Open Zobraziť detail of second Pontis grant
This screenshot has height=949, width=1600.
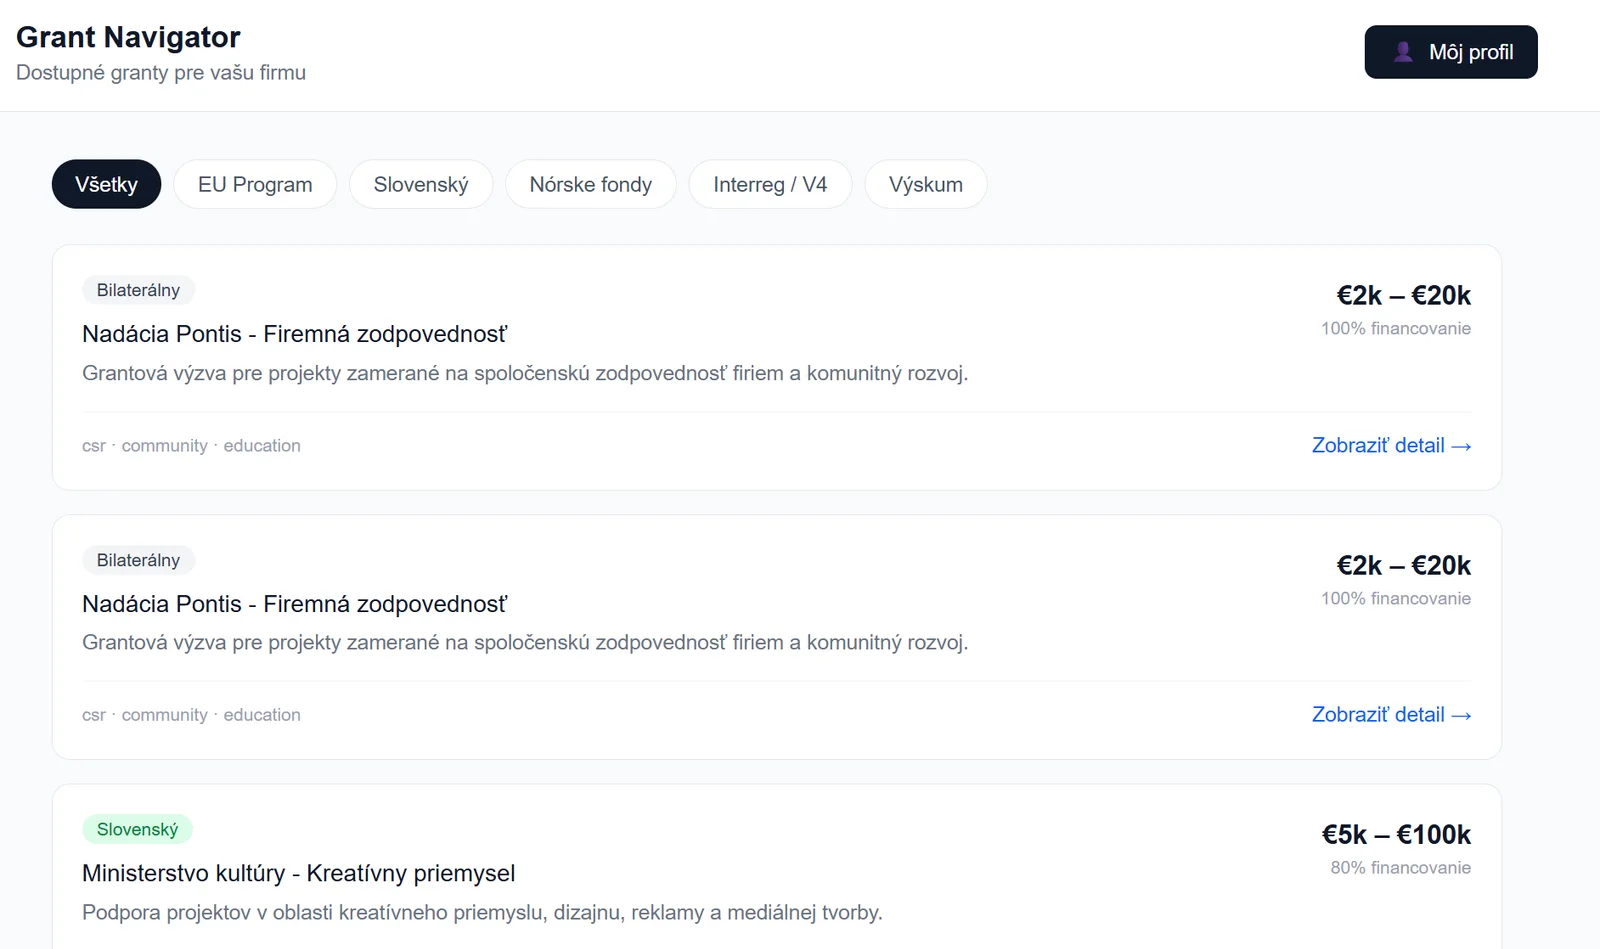click(1391, 714)
